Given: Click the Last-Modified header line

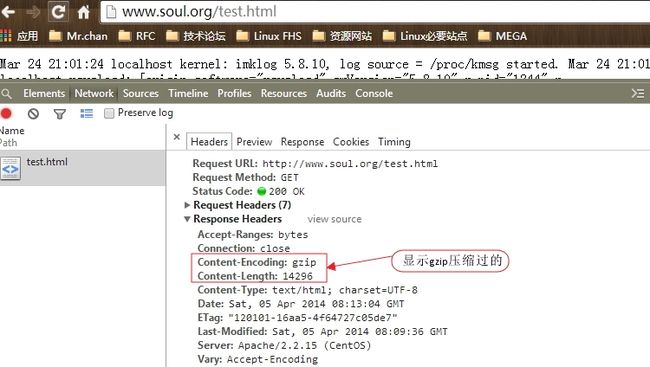Looking at the screenshot, I should [x=322, y=331].
